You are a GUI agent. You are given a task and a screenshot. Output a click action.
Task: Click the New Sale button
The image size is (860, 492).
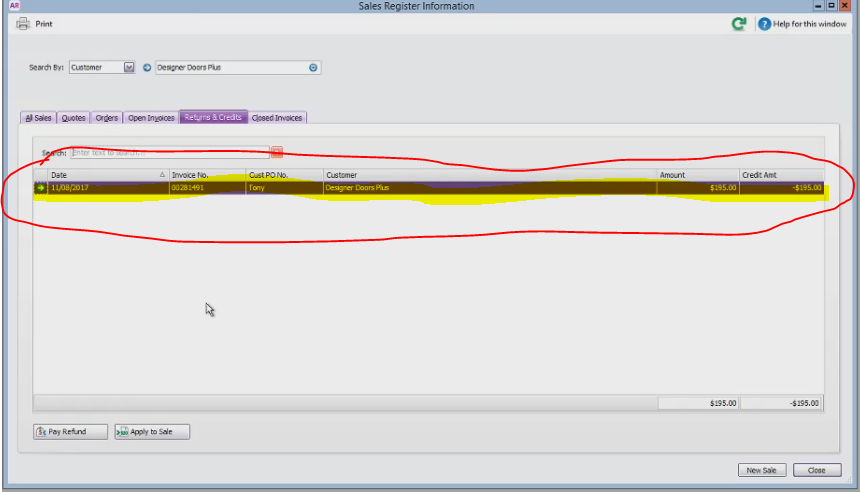click(x=762, y=470)
